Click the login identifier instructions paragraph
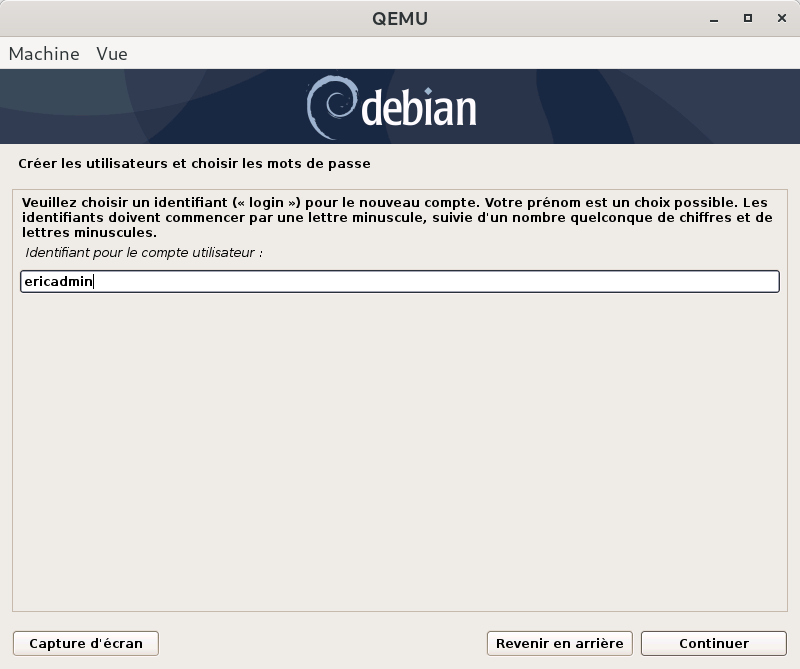Viewport: 800px width, 669px height. [x=396, y=217]
